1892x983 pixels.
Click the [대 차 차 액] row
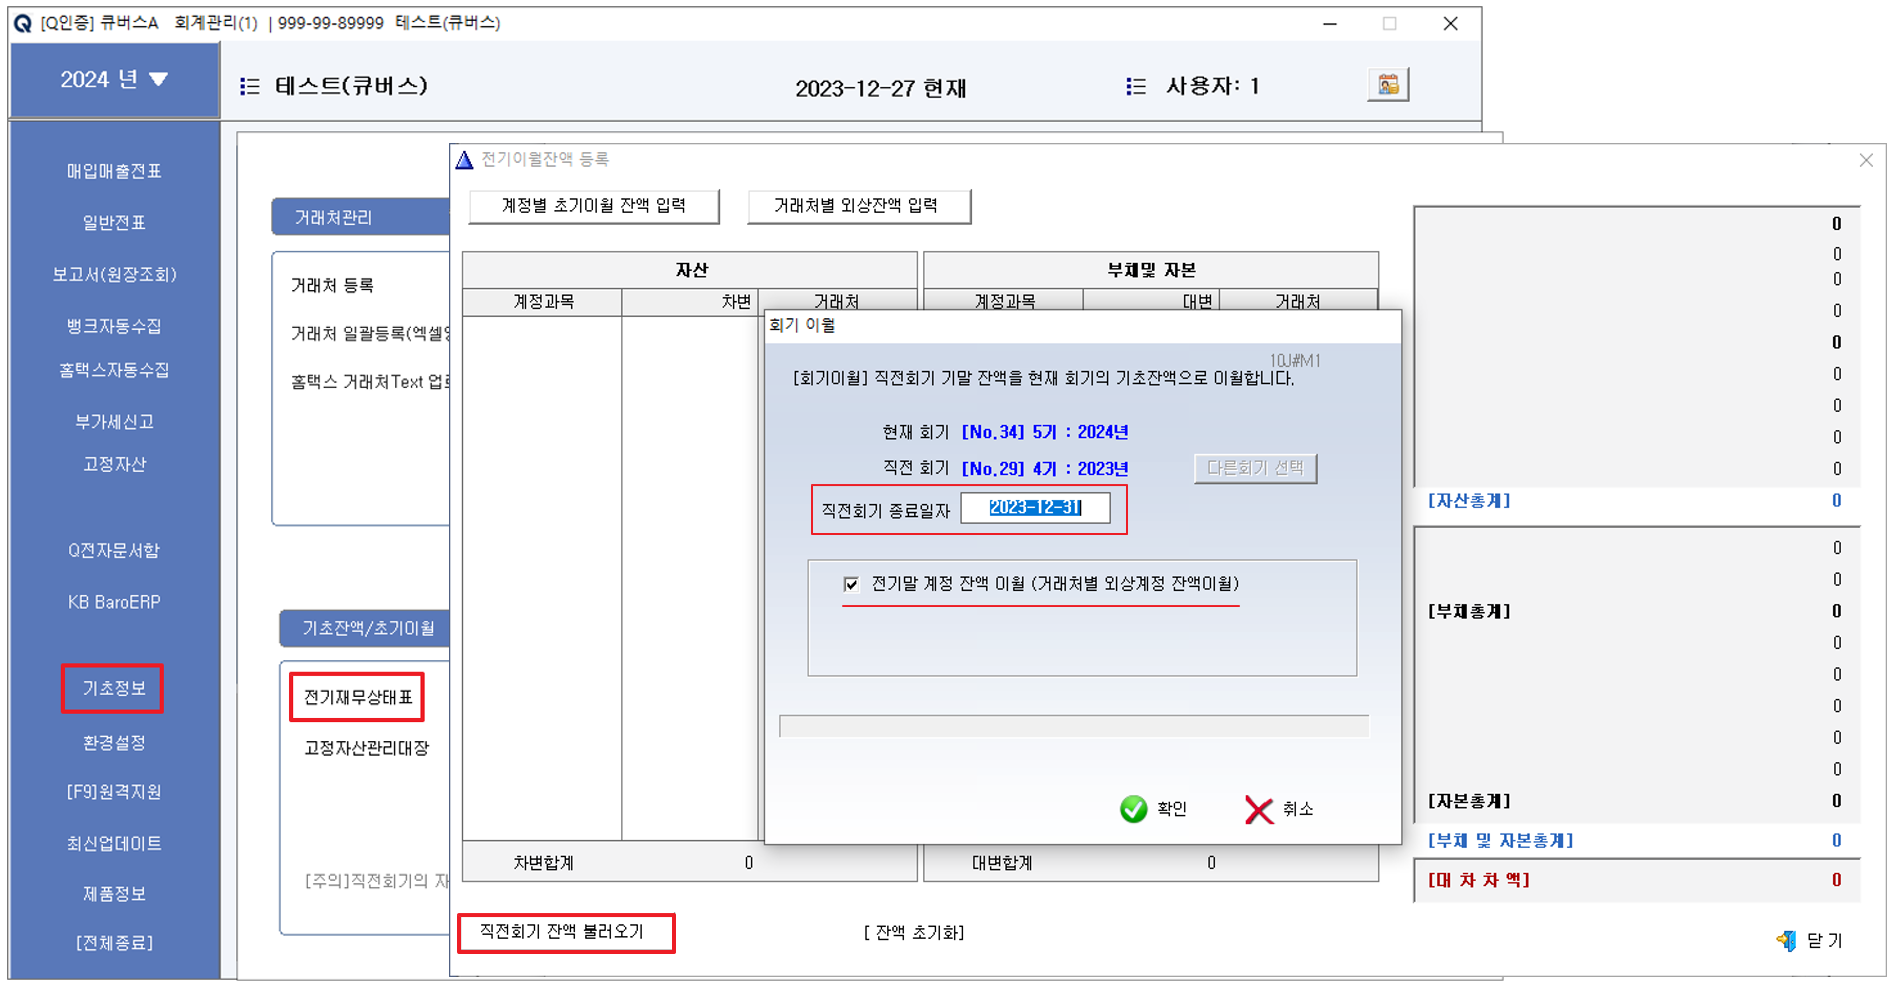click(x=1636, y=880)
